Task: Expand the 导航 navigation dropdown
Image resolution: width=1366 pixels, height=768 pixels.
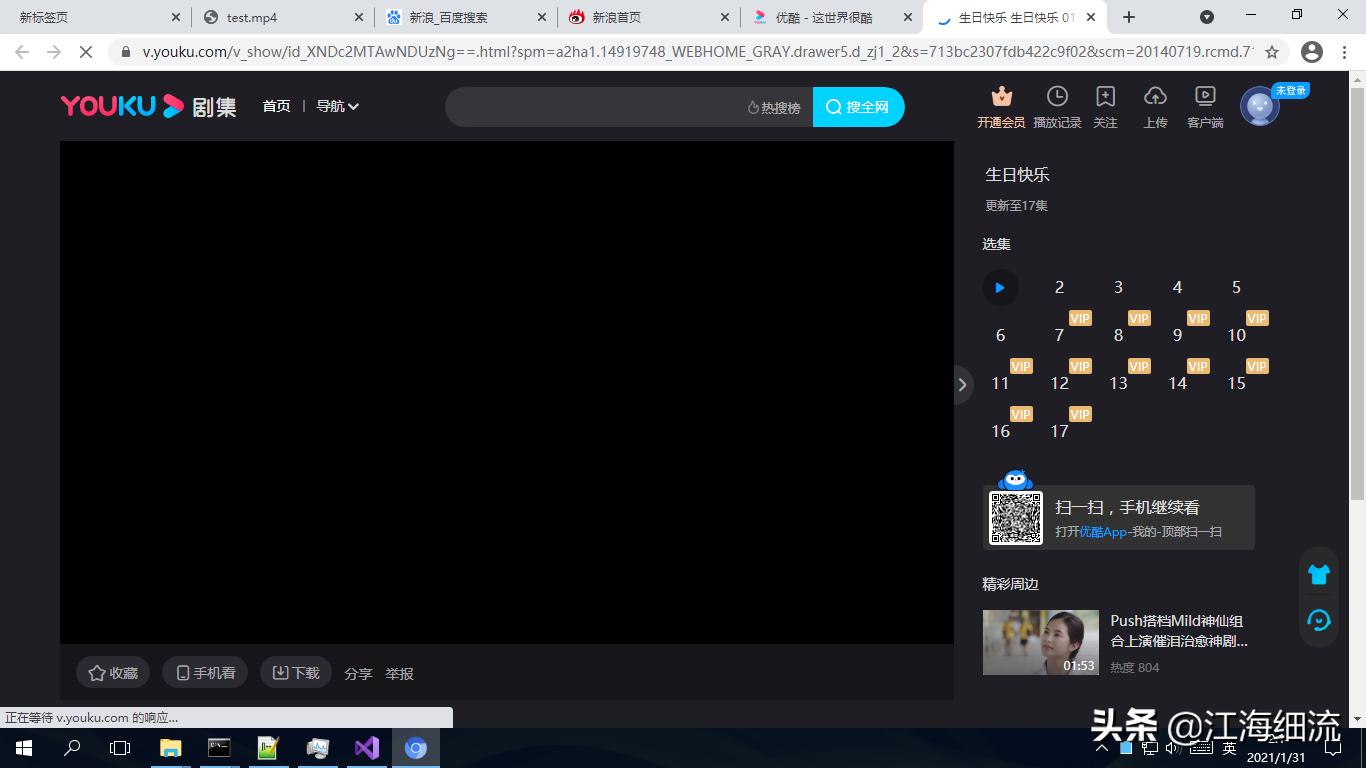Action: (x=337, y=106)
